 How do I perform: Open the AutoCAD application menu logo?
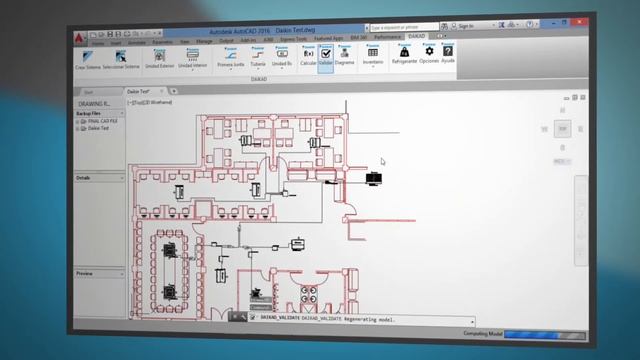[79, 38]
